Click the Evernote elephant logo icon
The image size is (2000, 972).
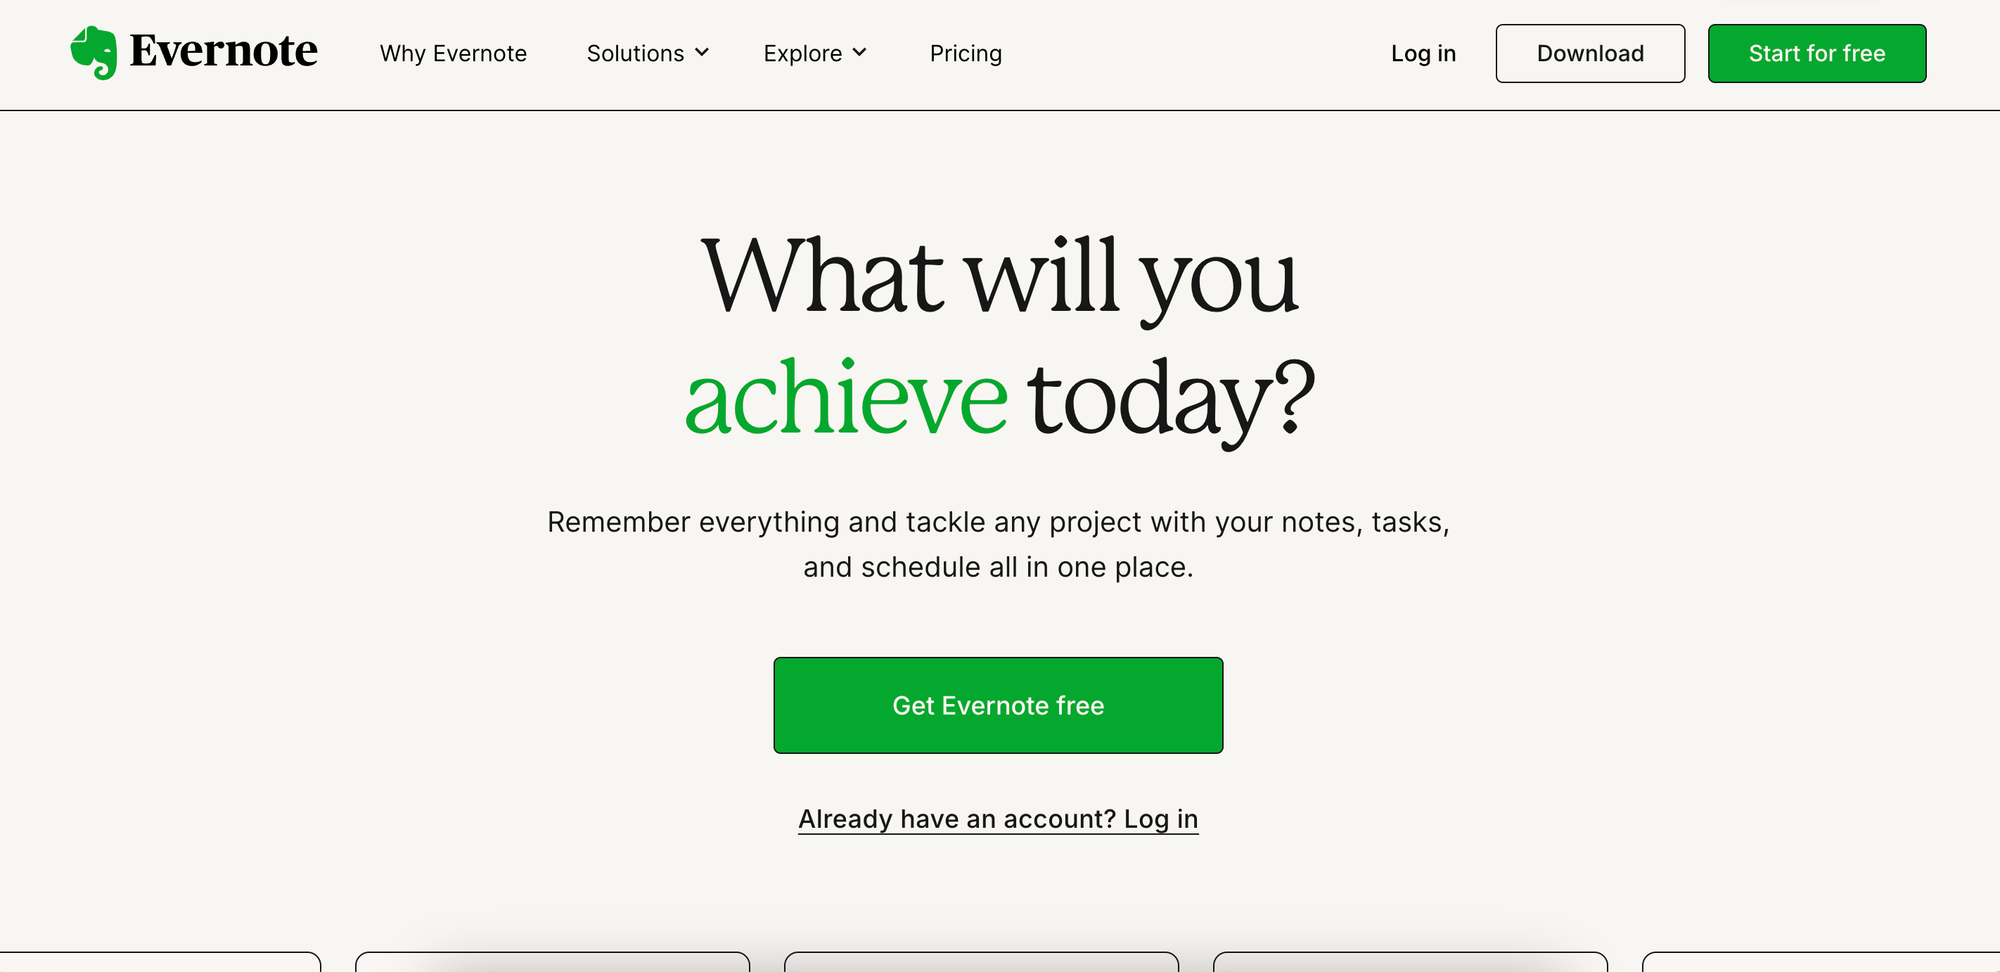point(93,53)
